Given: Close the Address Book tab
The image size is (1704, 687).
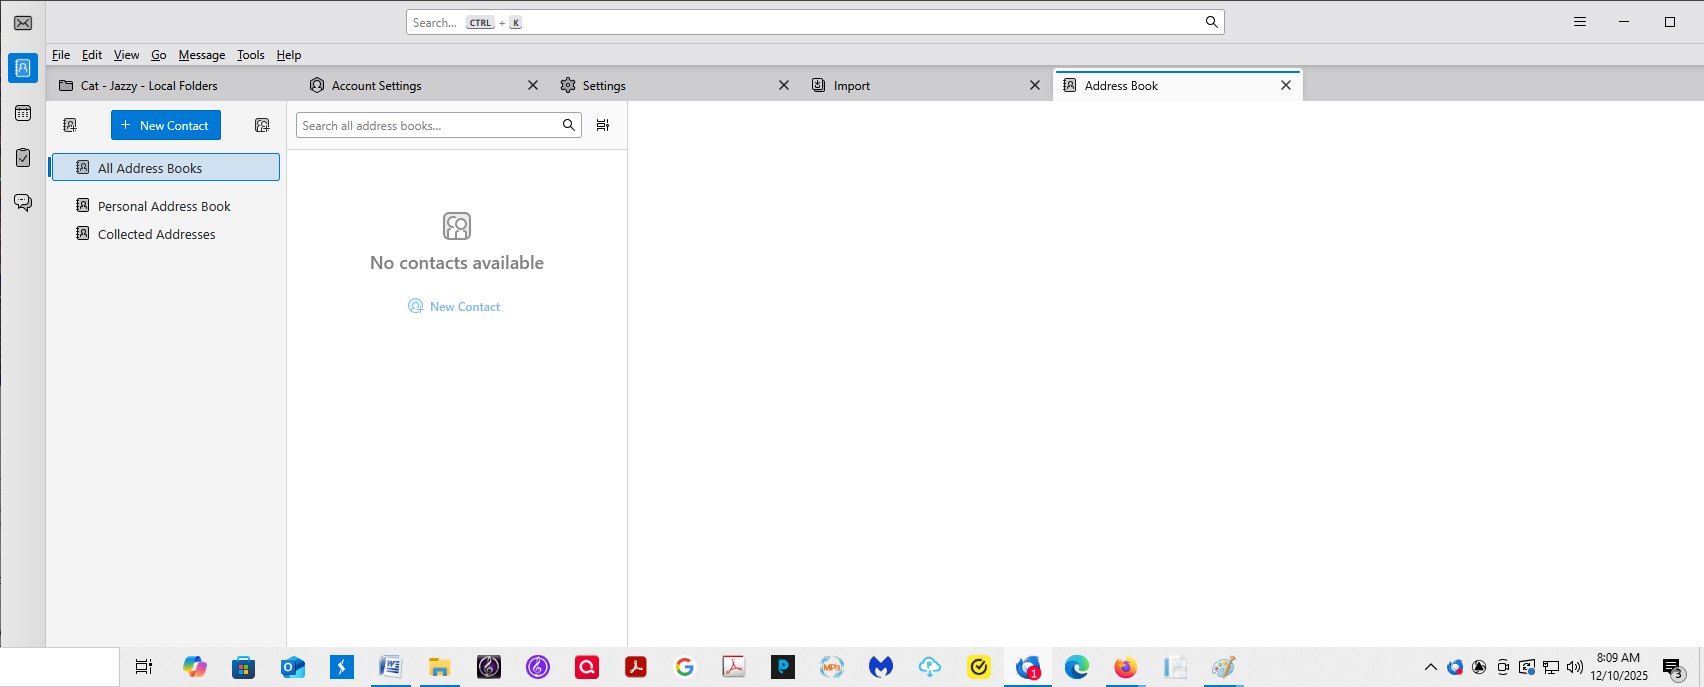Looking at the screenshot, I should point(1286,86).
